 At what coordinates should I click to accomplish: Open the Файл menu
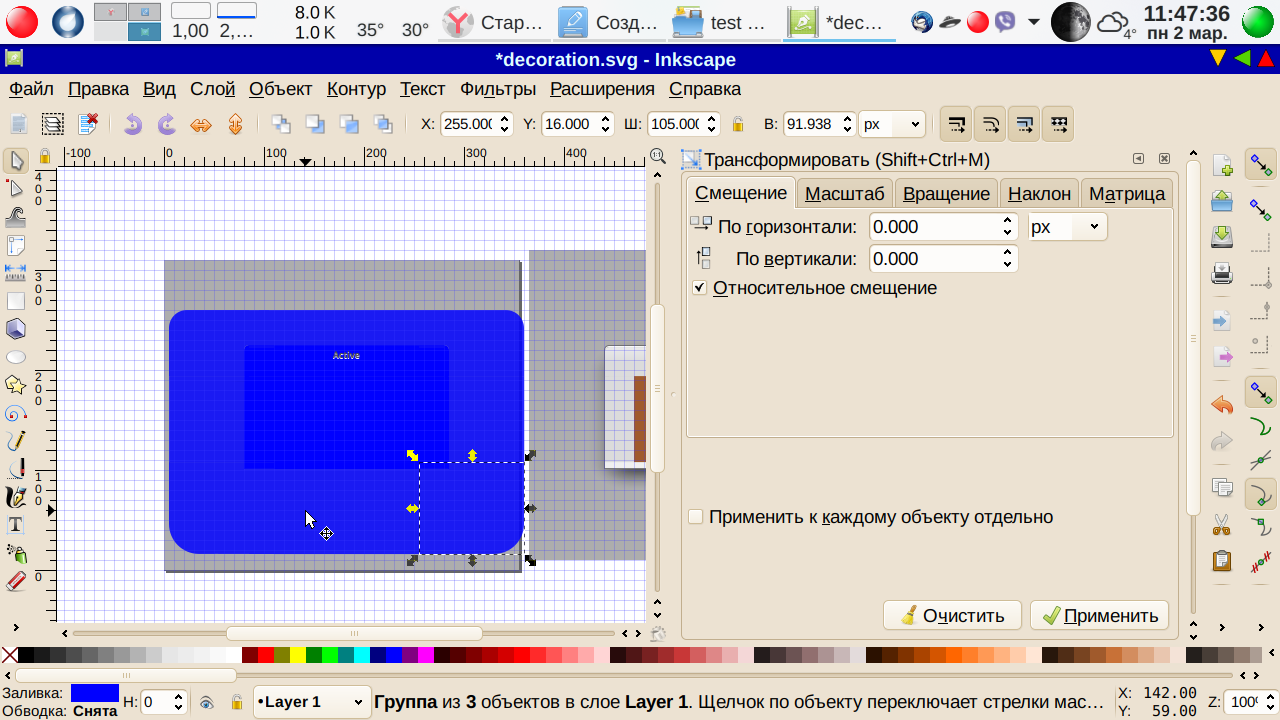tap(31, 89)
